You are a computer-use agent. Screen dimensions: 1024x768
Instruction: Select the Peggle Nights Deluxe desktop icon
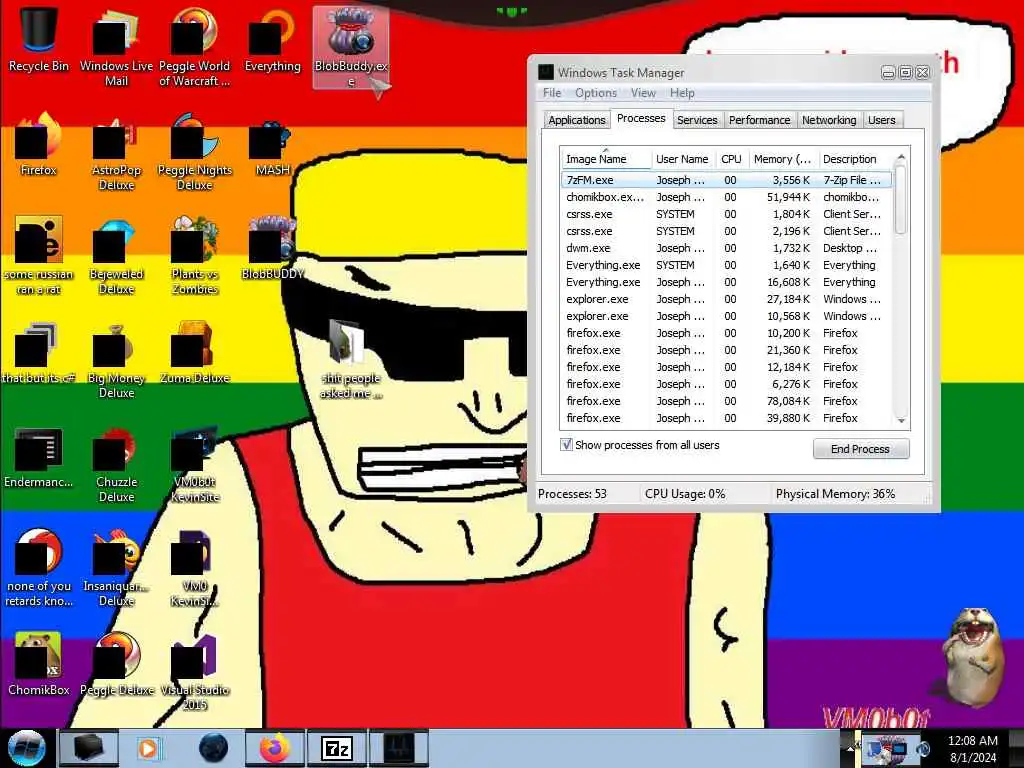tap(195, 152)
